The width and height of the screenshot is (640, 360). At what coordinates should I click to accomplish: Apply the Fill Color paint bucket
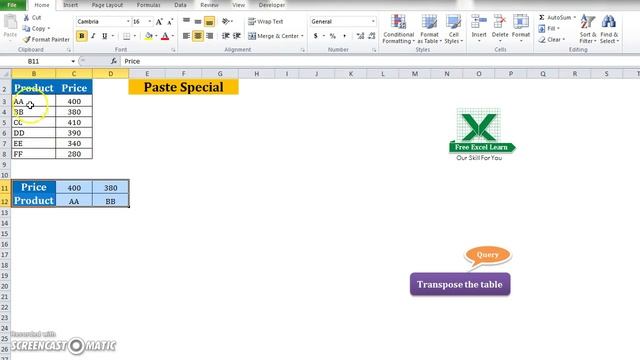[149, 36]
